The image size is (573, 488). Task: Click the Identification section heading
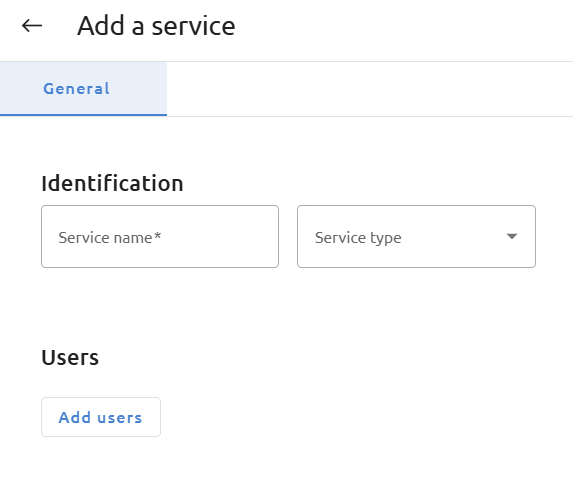(x=112, y=183)
